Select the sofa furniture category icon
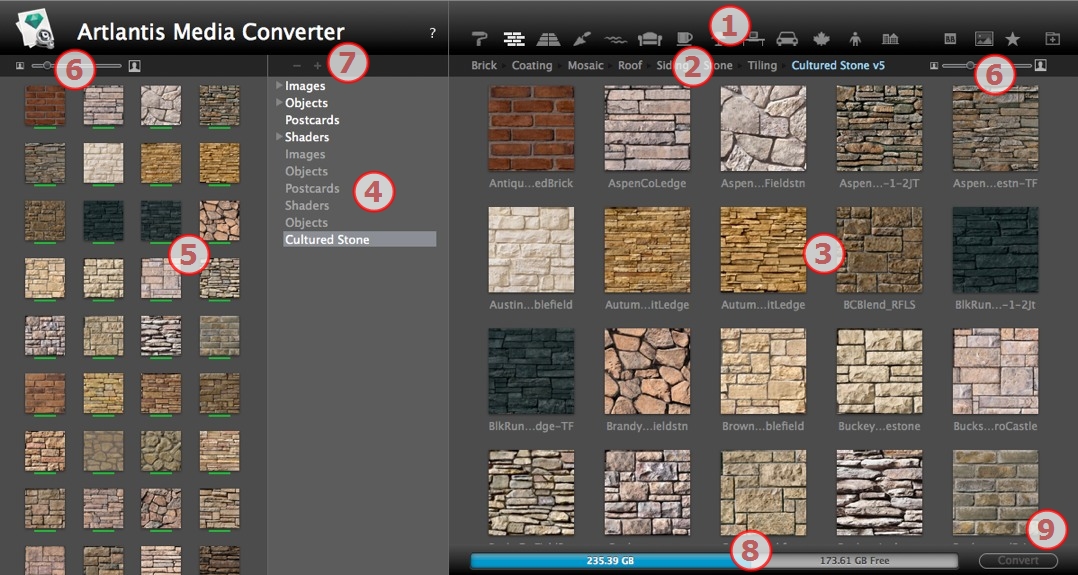The image size is (1078, 575). pos(650,39)
